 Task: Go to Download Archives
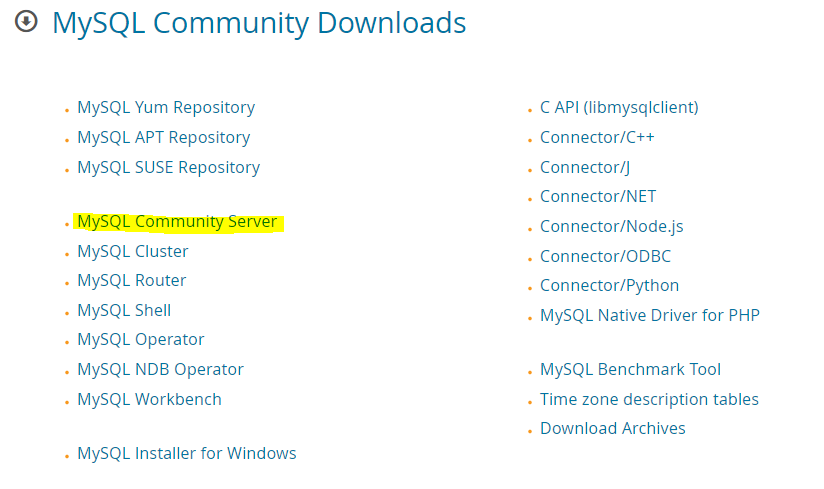coord(613,429)
